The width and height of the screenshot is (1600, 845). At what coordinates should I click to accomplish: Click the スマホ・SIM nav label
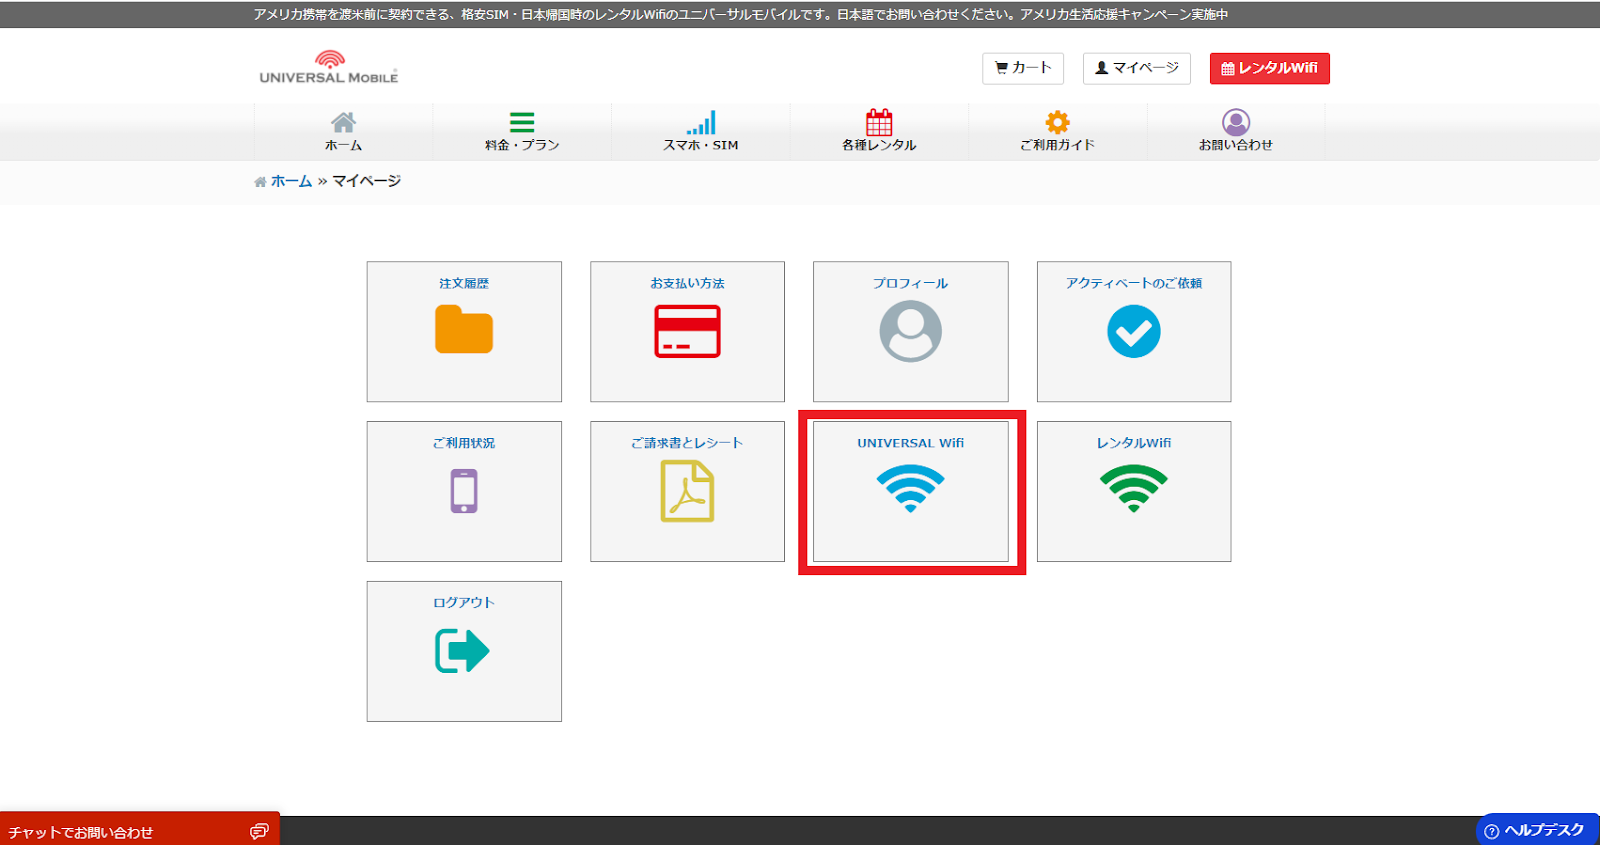pyautogui.click(x=701, y=145)
